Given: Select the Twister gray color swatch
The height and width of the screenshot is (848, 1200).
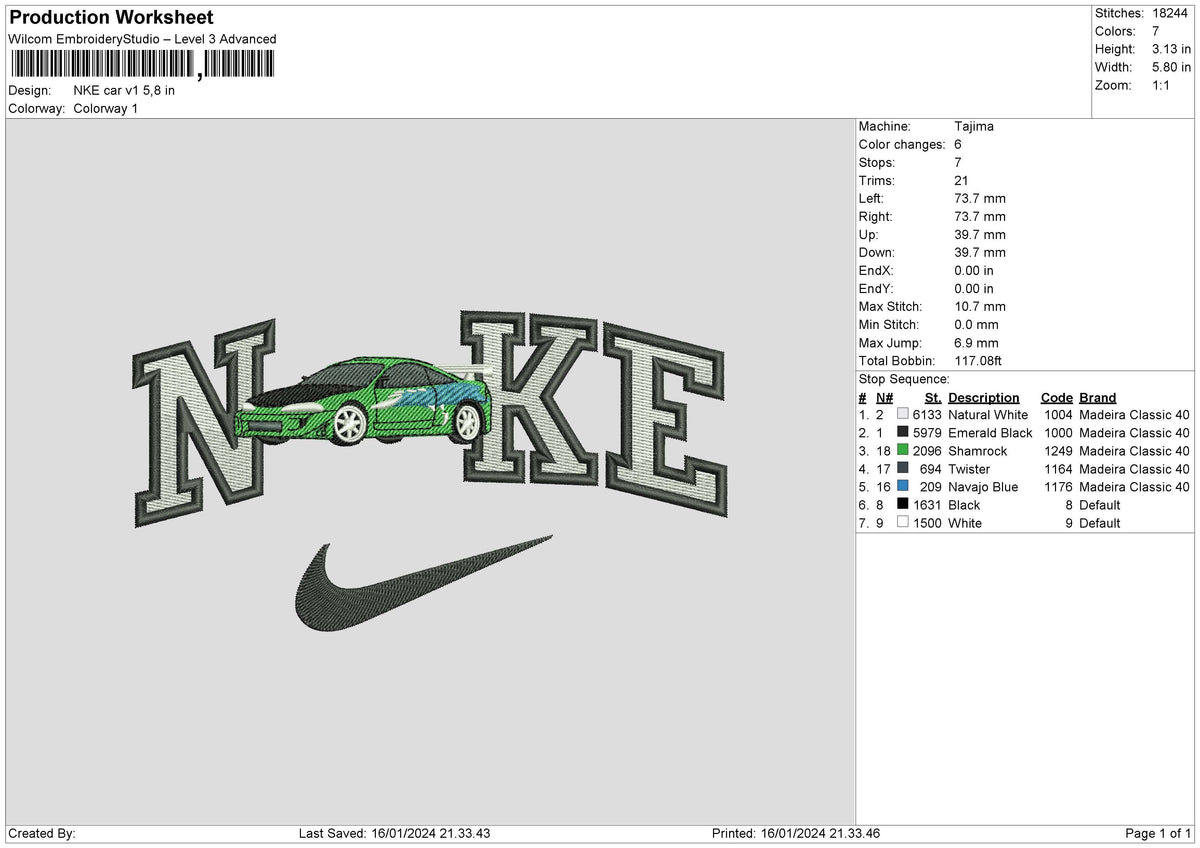Looking at the screenshot, I should click(x=903, y=469).
